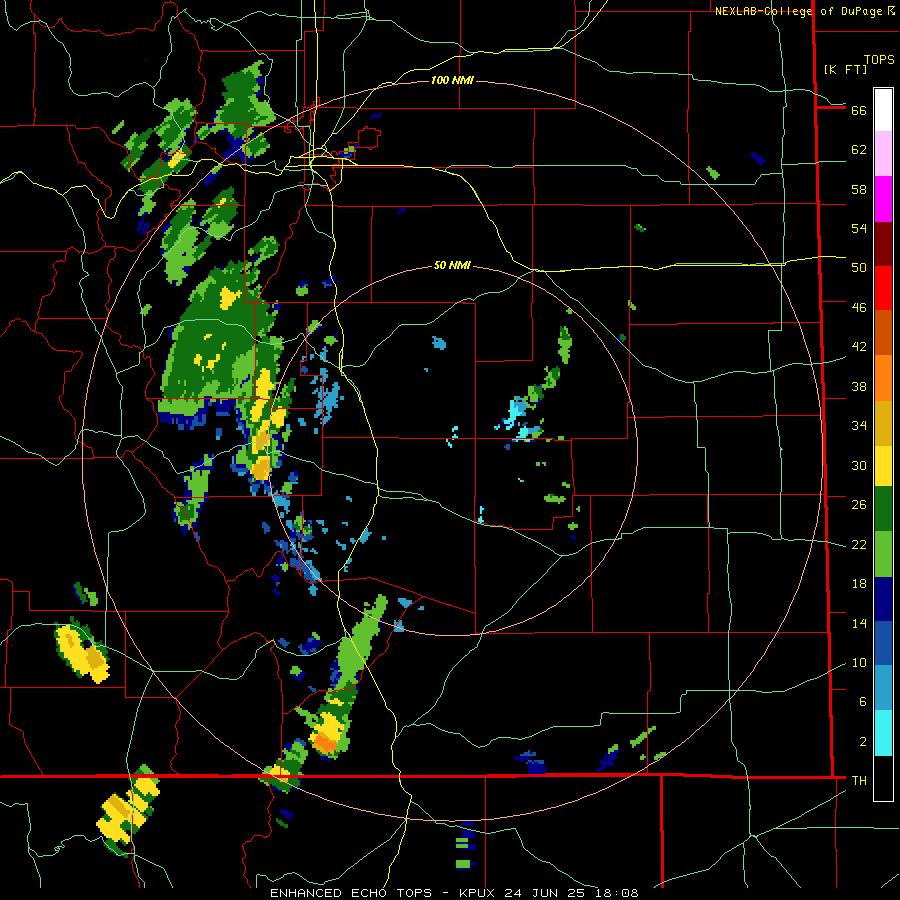Image resolution: width=900 pixels, height=900 pixels.
Task: Click the "18" scale value
Action: point(859,584)
